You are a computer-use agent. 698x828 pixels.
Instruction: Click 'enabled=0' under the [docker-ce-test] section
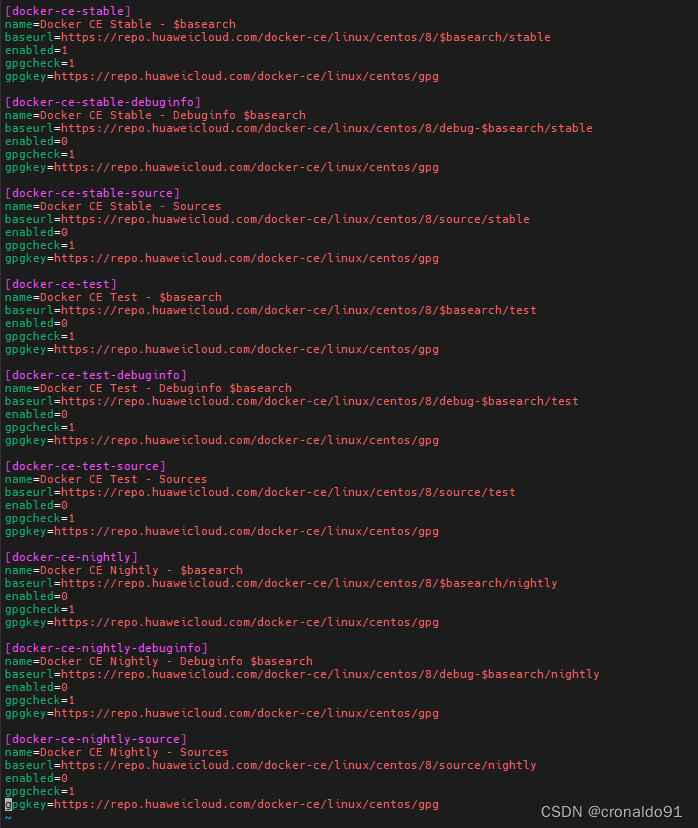point(36,323)
